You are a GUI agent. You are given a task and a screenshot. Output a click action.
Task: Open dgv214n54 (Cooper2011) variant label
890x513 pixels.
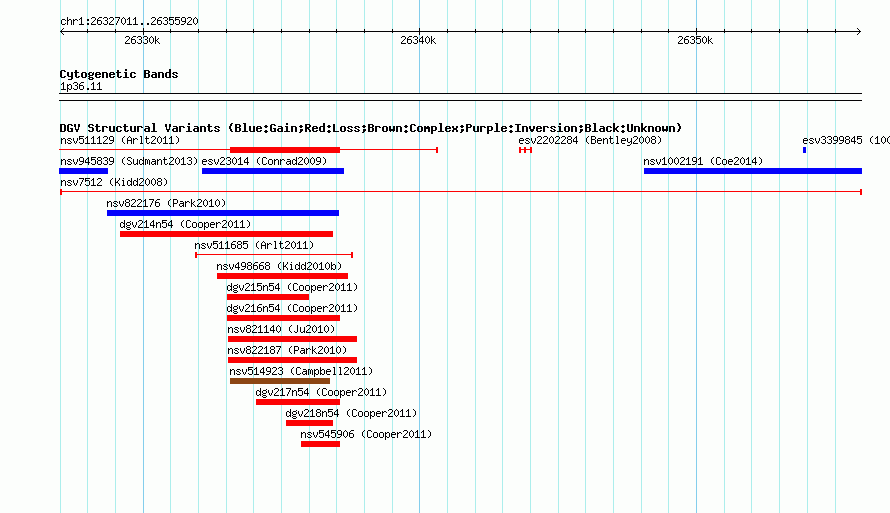pyautogui.click(x=185, y=224)
